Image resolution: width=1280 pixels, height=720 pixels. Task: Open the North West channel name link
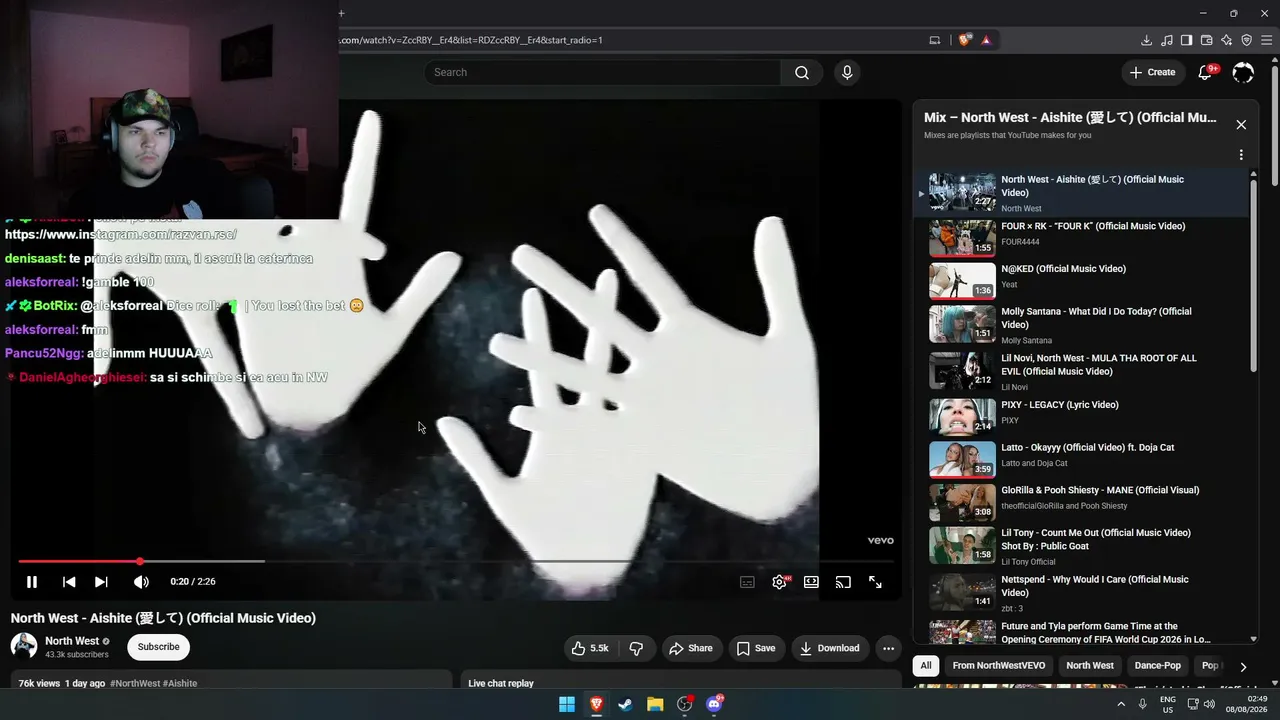pos(72,641)
